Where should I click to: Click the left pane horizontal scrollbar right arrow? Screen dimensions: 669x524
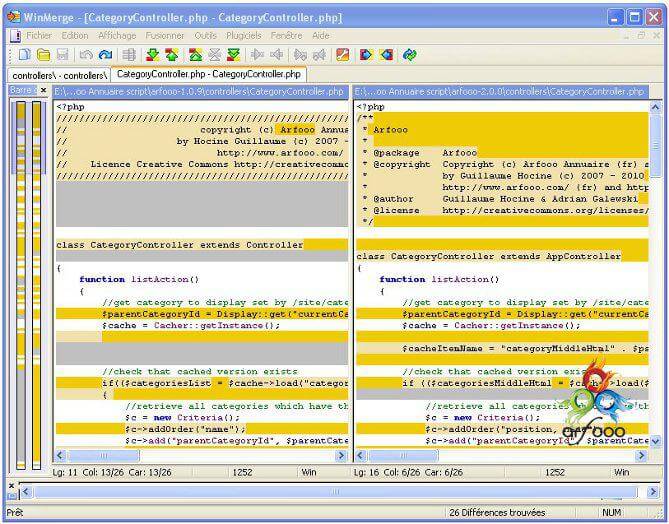341,455
